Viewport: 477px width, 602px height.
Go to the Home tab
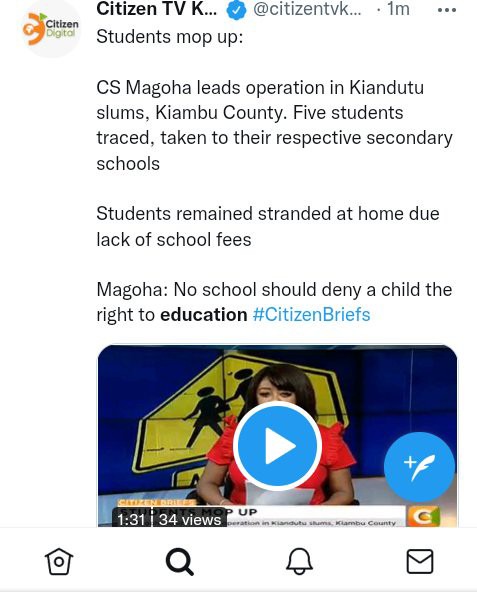pyautogui.click(x=59, y=561)
